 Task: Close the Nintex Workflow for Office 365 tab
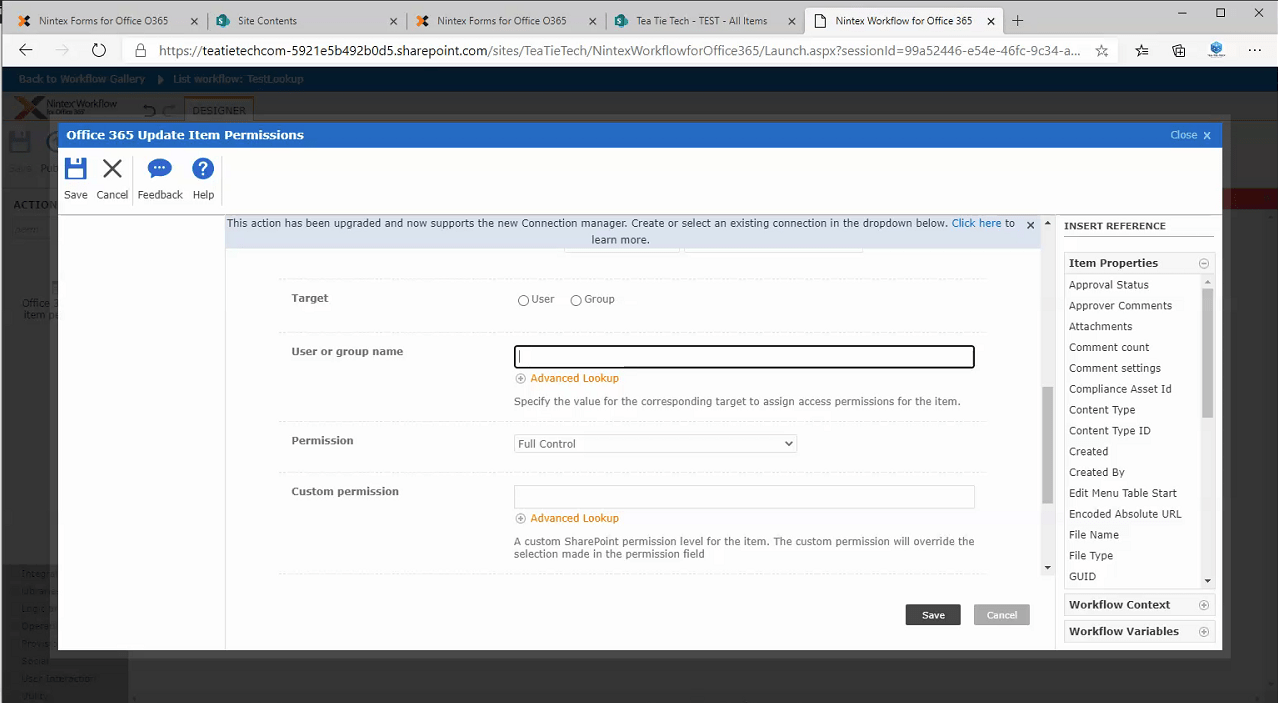click(989, 20)
